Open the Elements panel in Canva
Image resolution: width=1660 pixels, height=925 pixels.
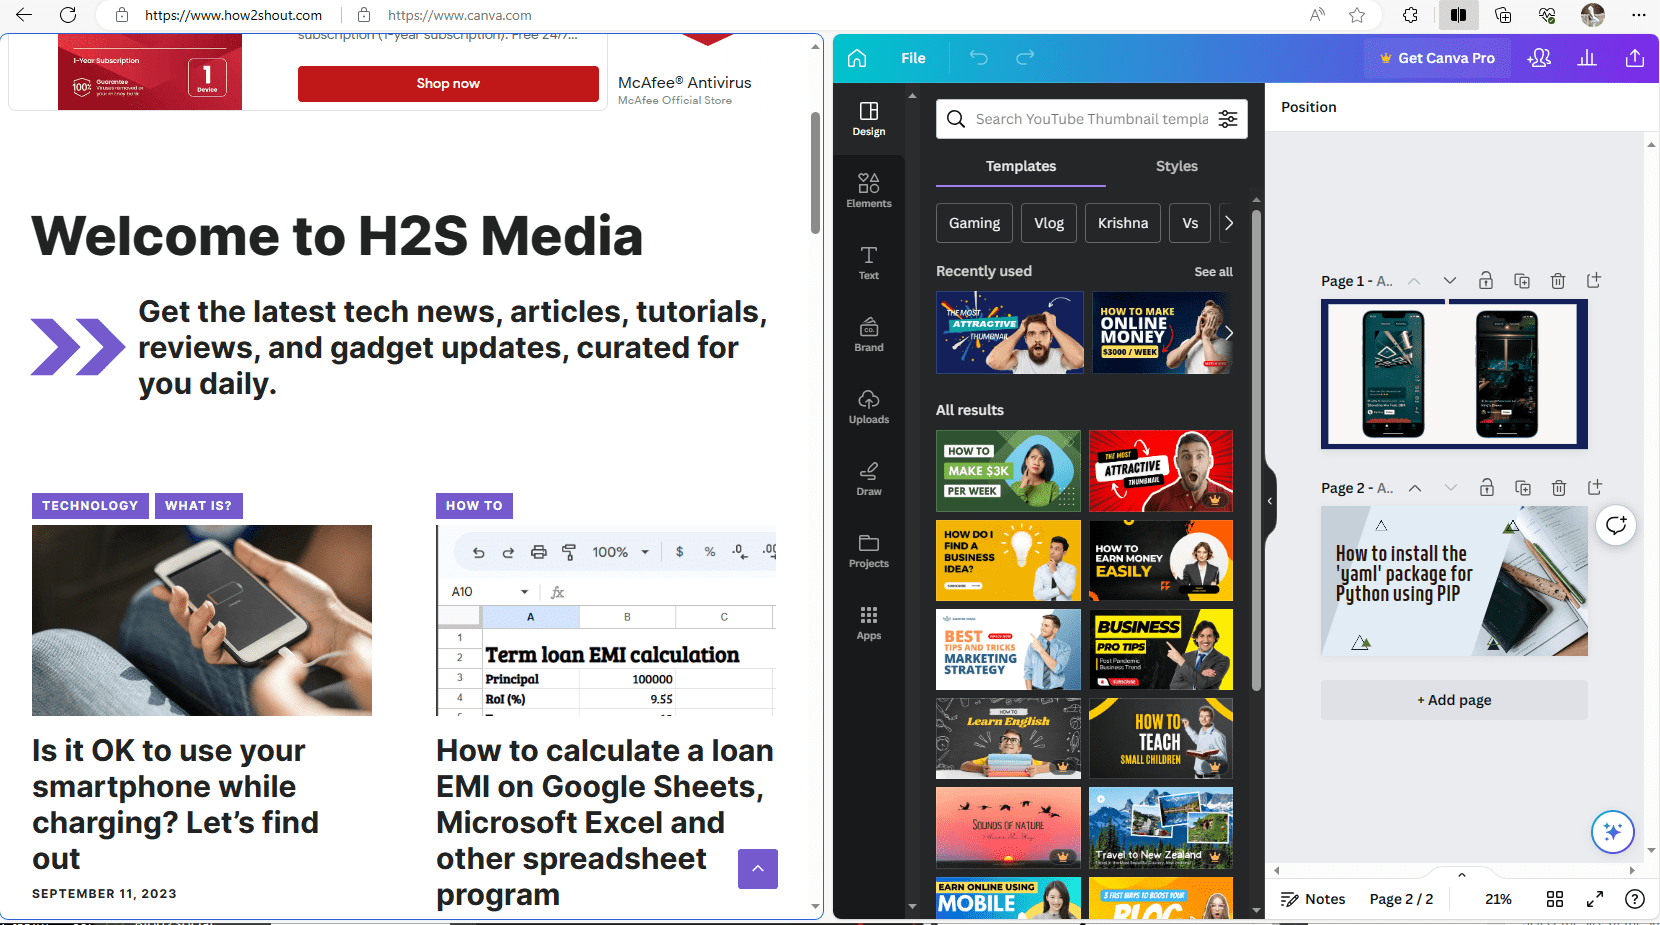[868, 190]
